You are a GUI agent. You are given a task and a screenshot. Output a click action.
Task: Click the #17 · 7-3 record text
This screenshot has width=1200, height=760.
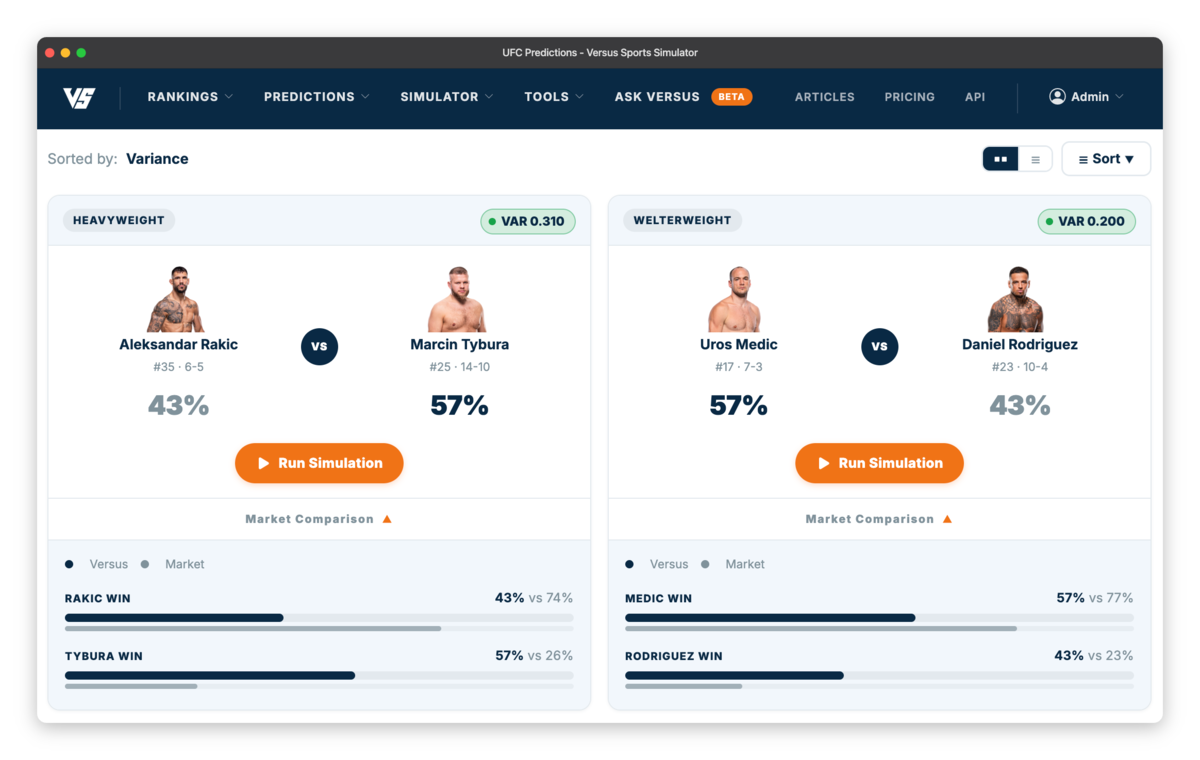point(738,367)
